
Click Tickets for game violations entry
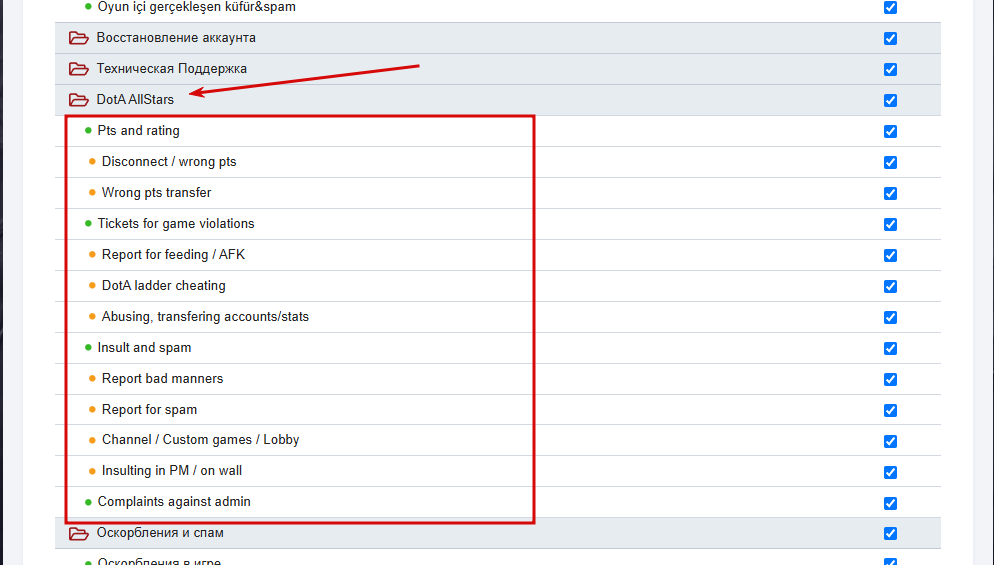click(x=176, y=224)
